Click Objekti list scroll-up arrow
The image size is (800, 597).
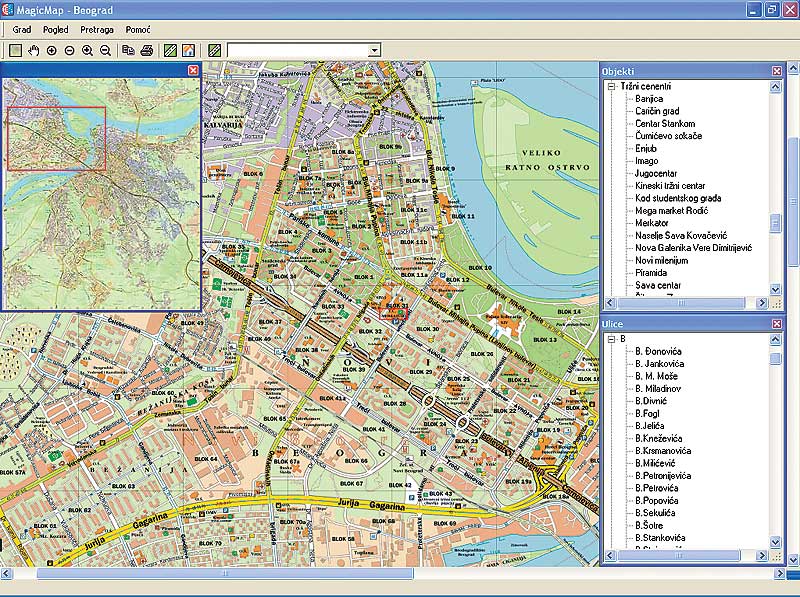775,87
